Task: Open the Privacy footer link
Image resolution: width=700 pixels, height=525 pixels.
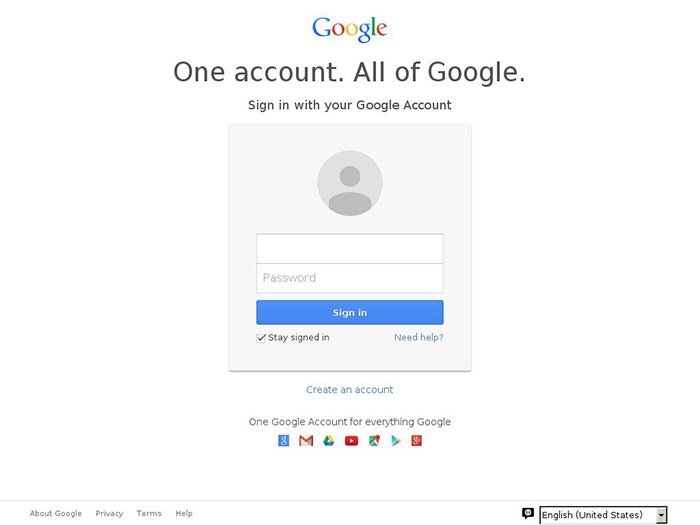Action: (109, 513)
